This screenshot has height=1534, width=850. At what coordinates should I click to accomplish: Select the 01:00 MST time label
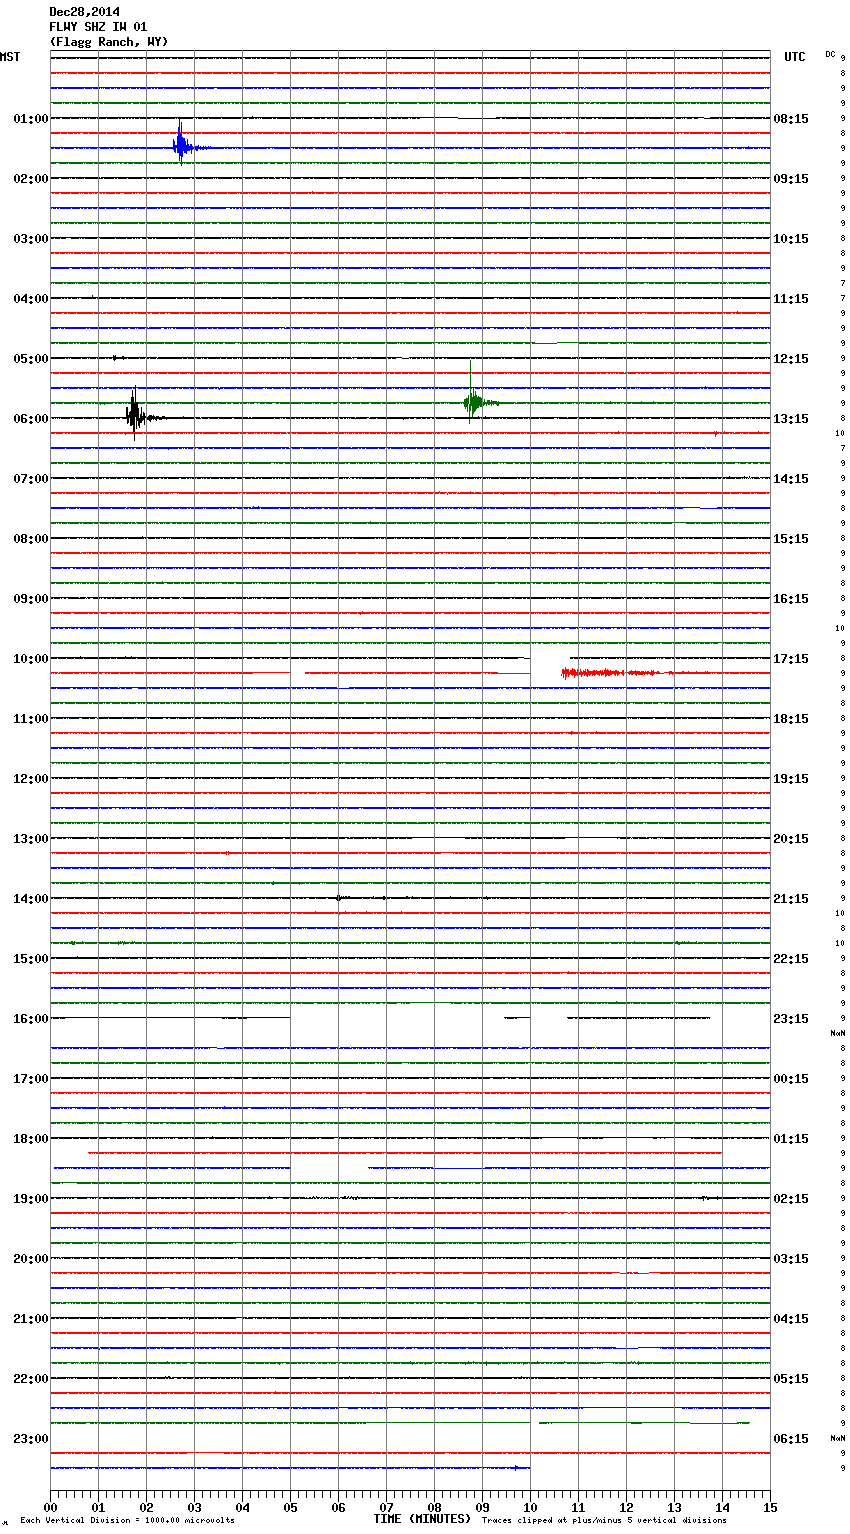(x=31, y=119)
